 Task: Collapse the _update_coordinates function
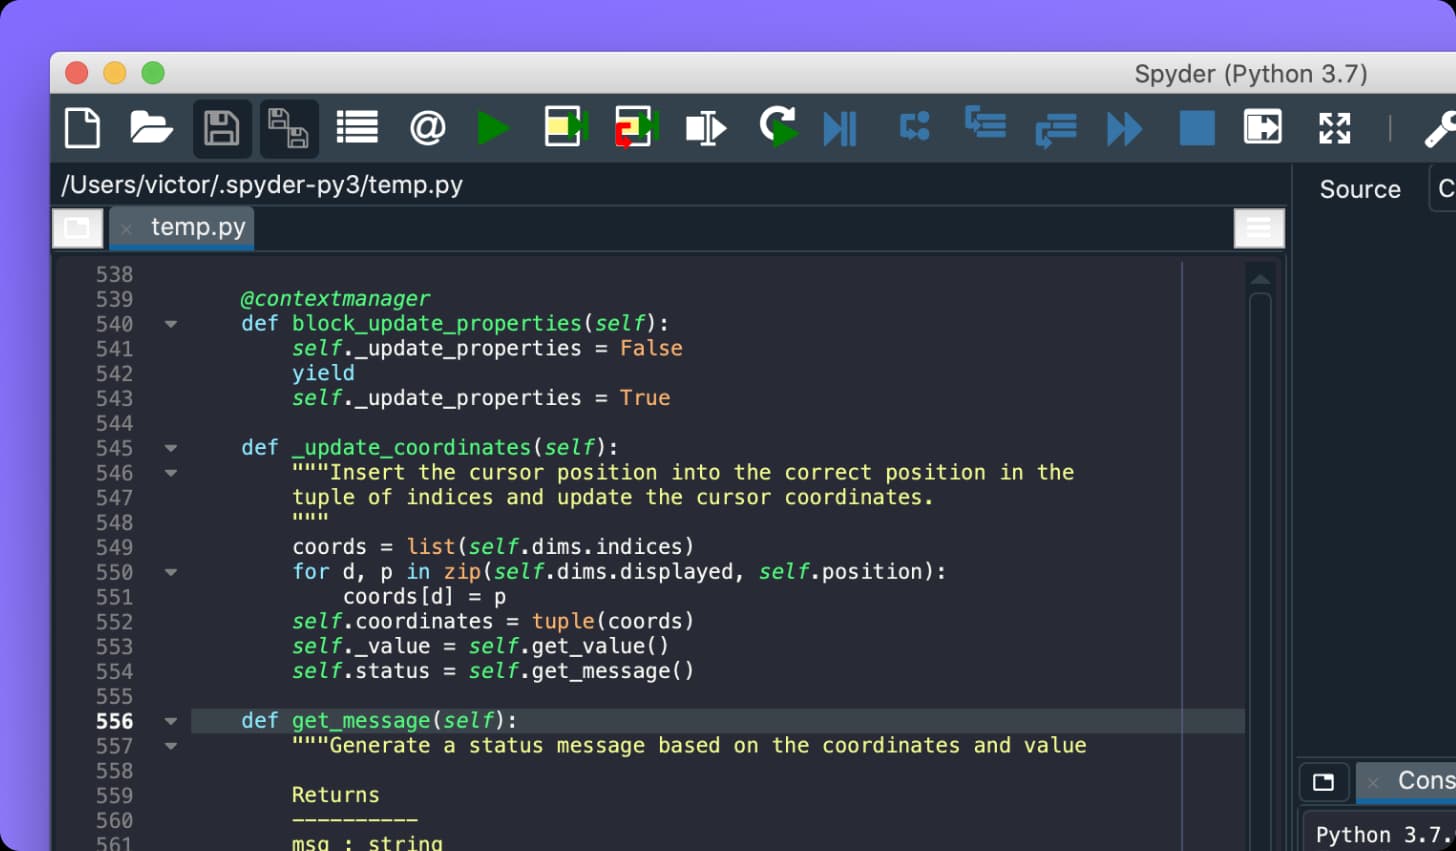[170, 447]
